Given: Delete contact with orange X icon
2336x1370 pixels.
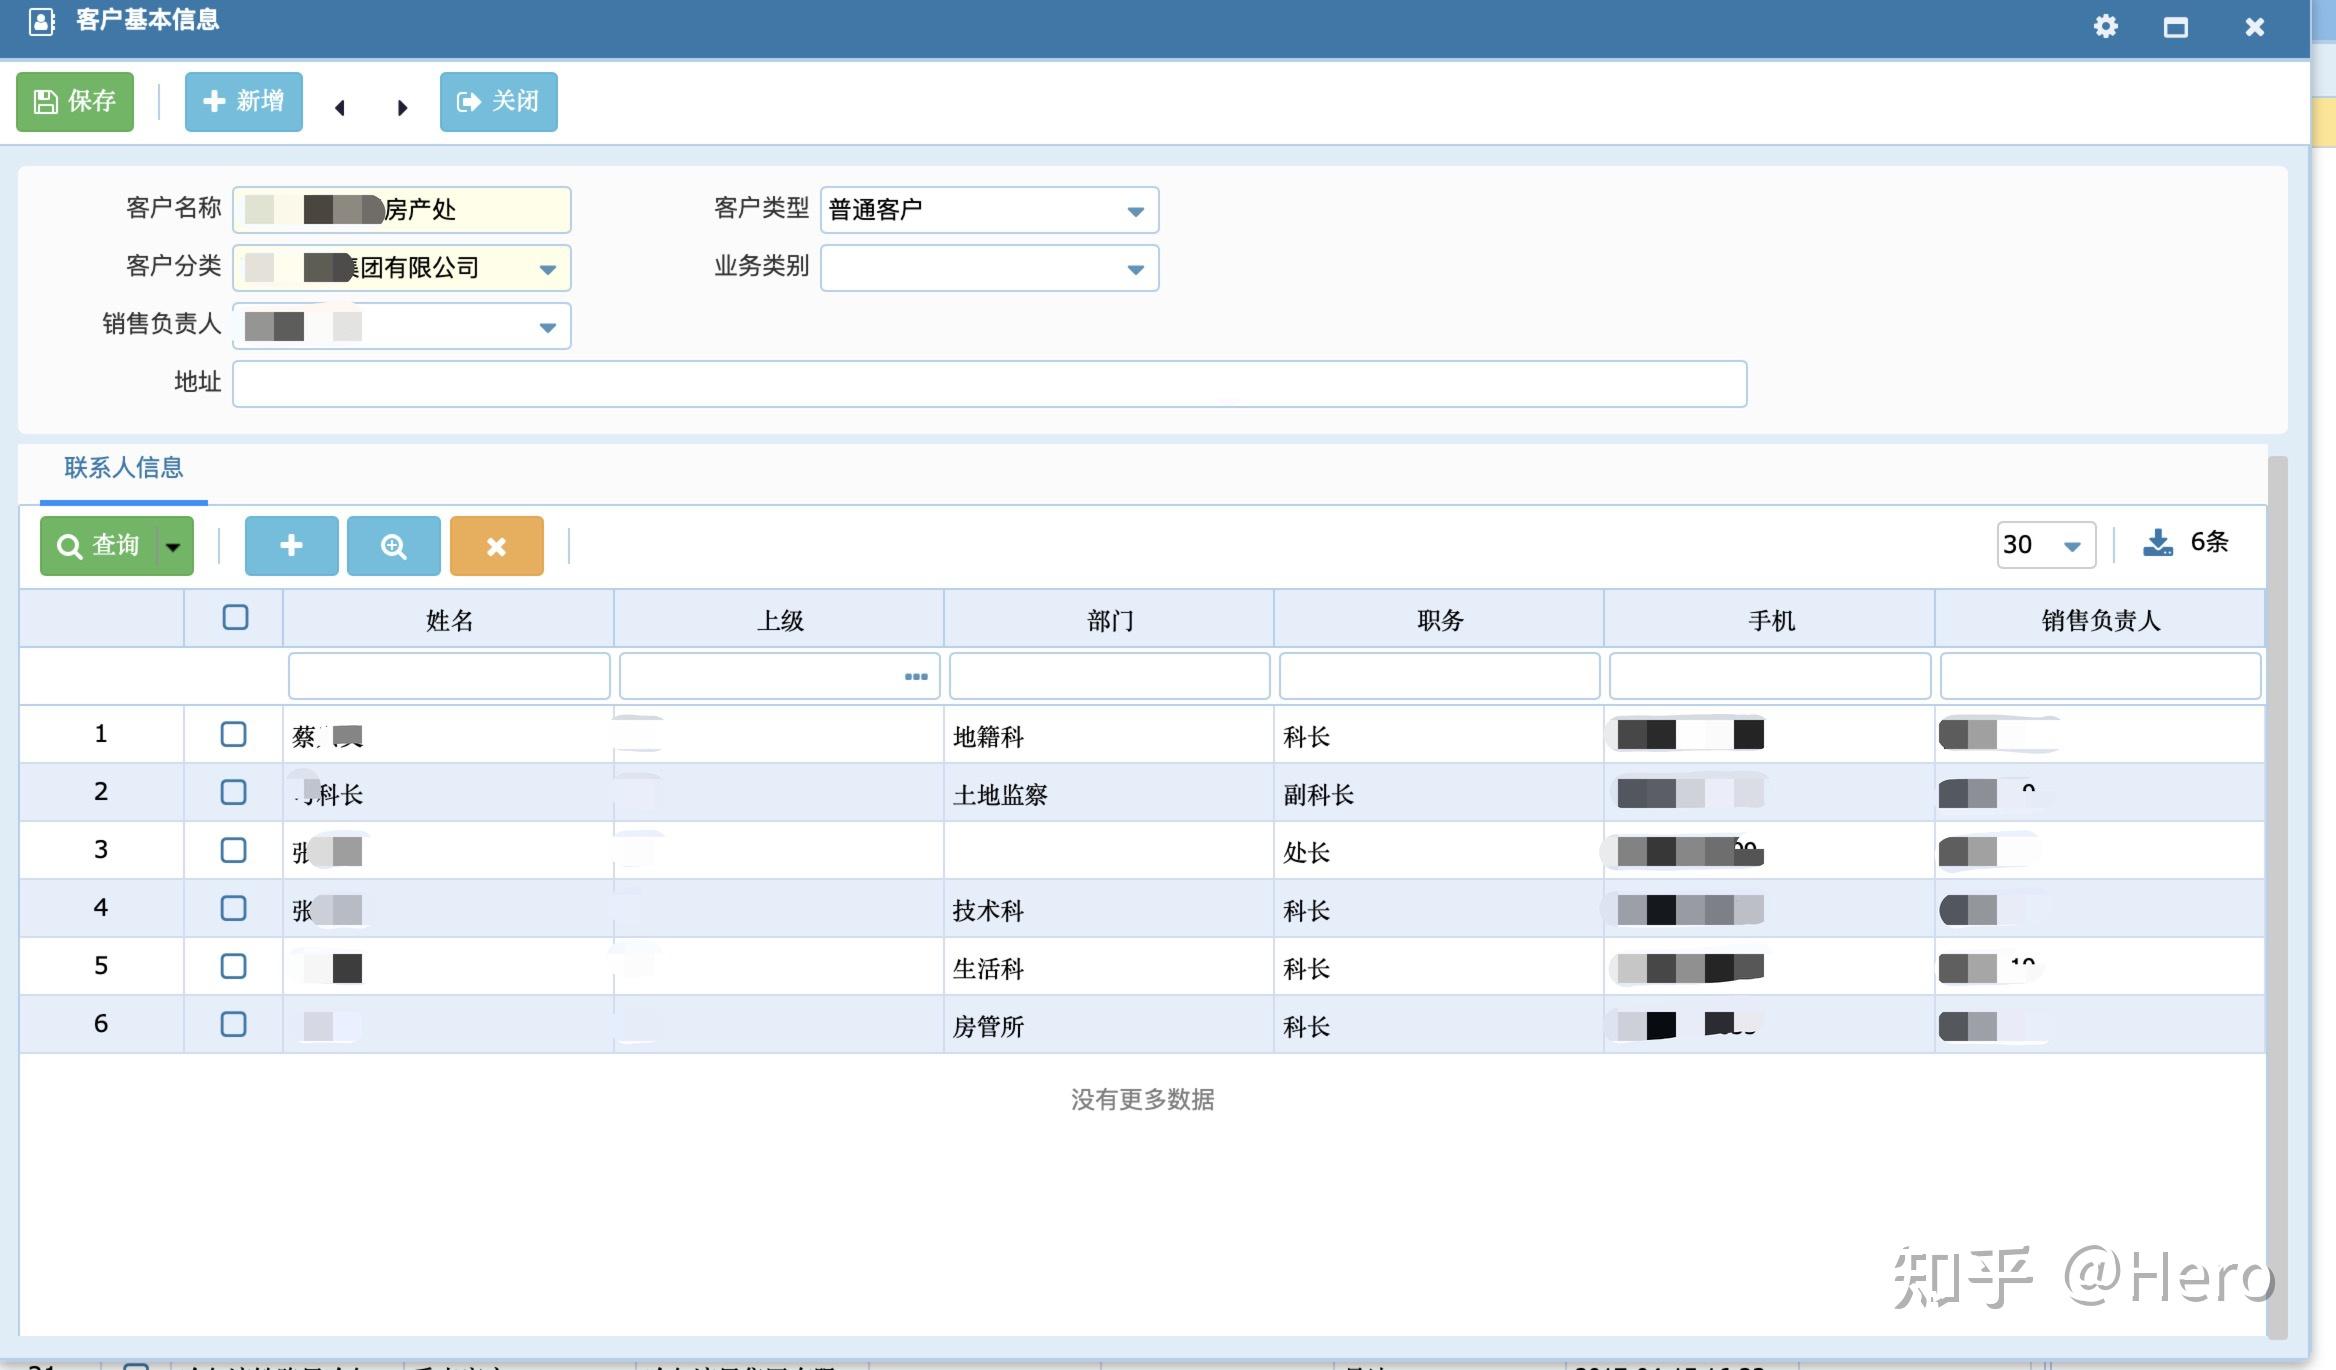Looking at the screenshot, I should coord(496,545).
